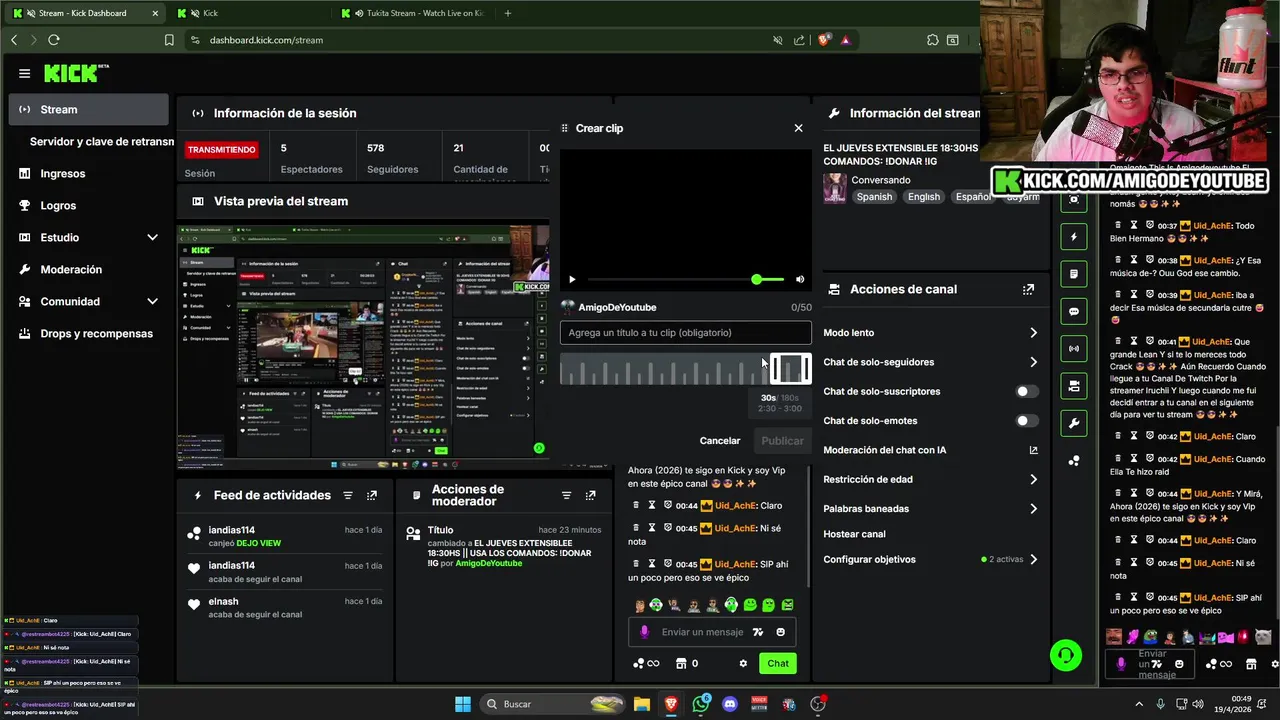This screenshot has width=1280, height=720.
Task: Bookmark the page in the address bar
Action: pyautogui.click(x=169, y=40)
